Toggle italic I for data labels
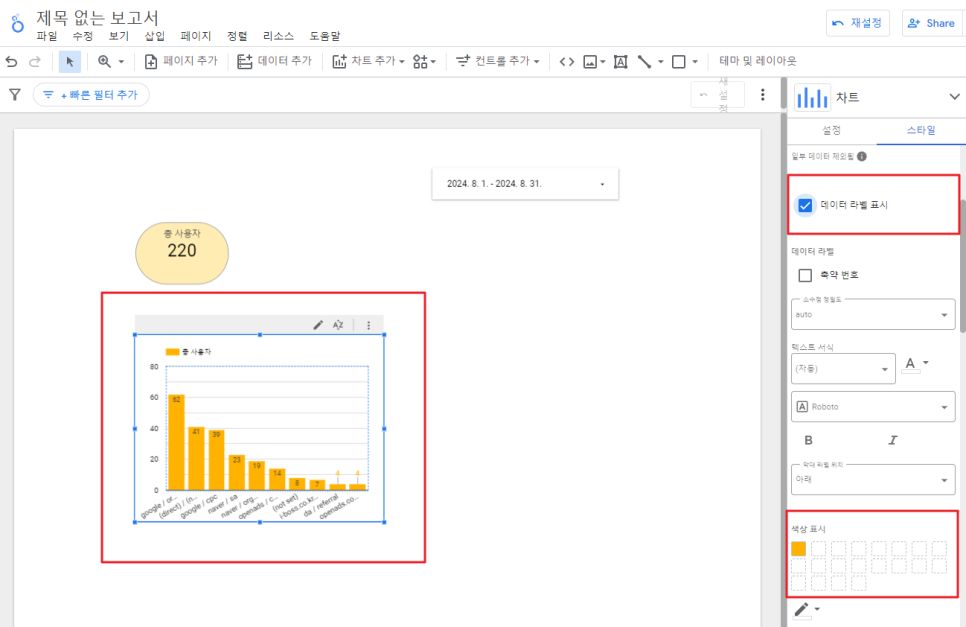 893,440
